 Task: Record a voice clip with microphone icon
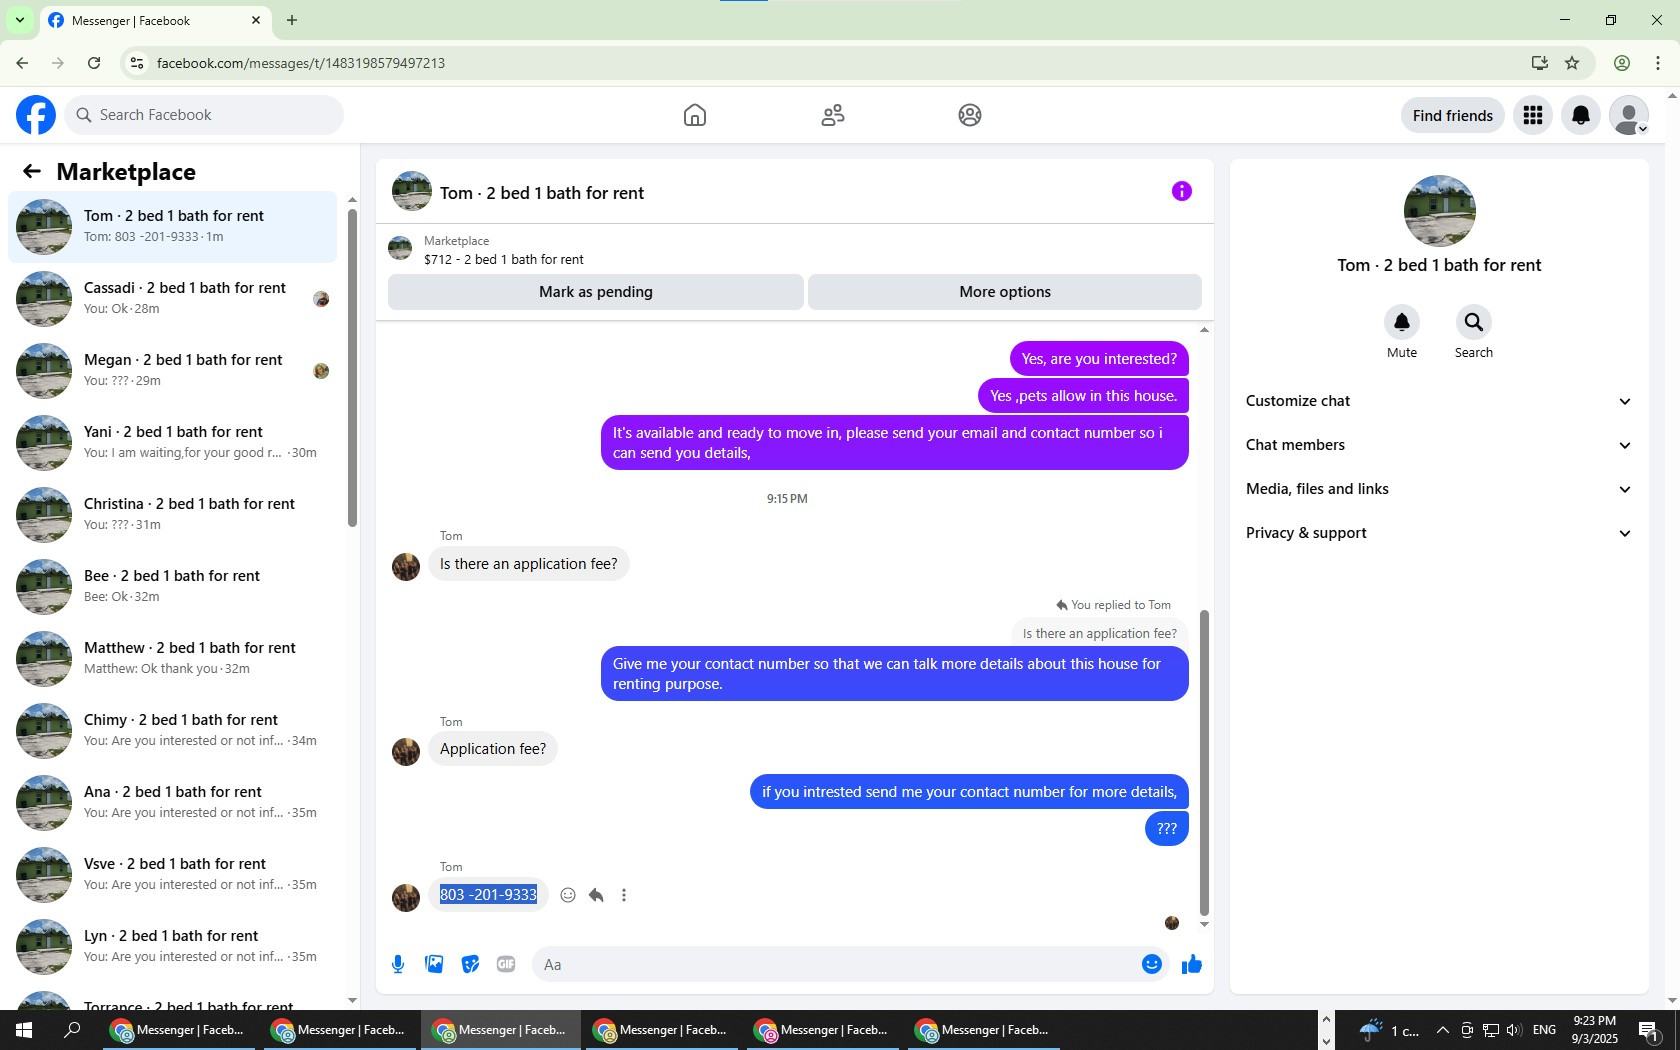(x=398, y=964)
